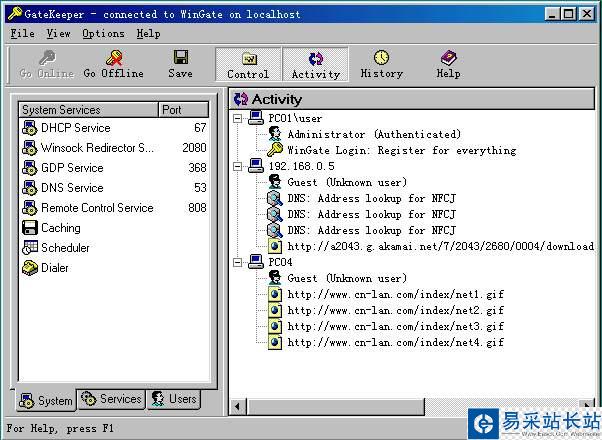Click the PC04 computer icon

click(256, 261)
